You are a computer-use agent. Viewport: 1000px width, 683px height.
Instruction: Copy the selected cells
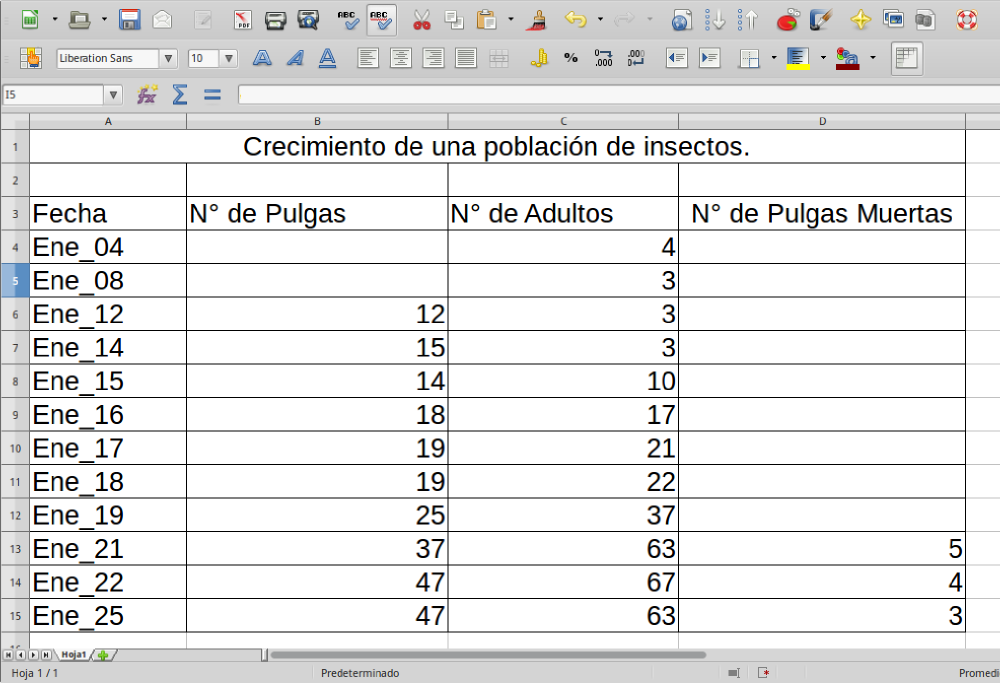coord(454,20)
